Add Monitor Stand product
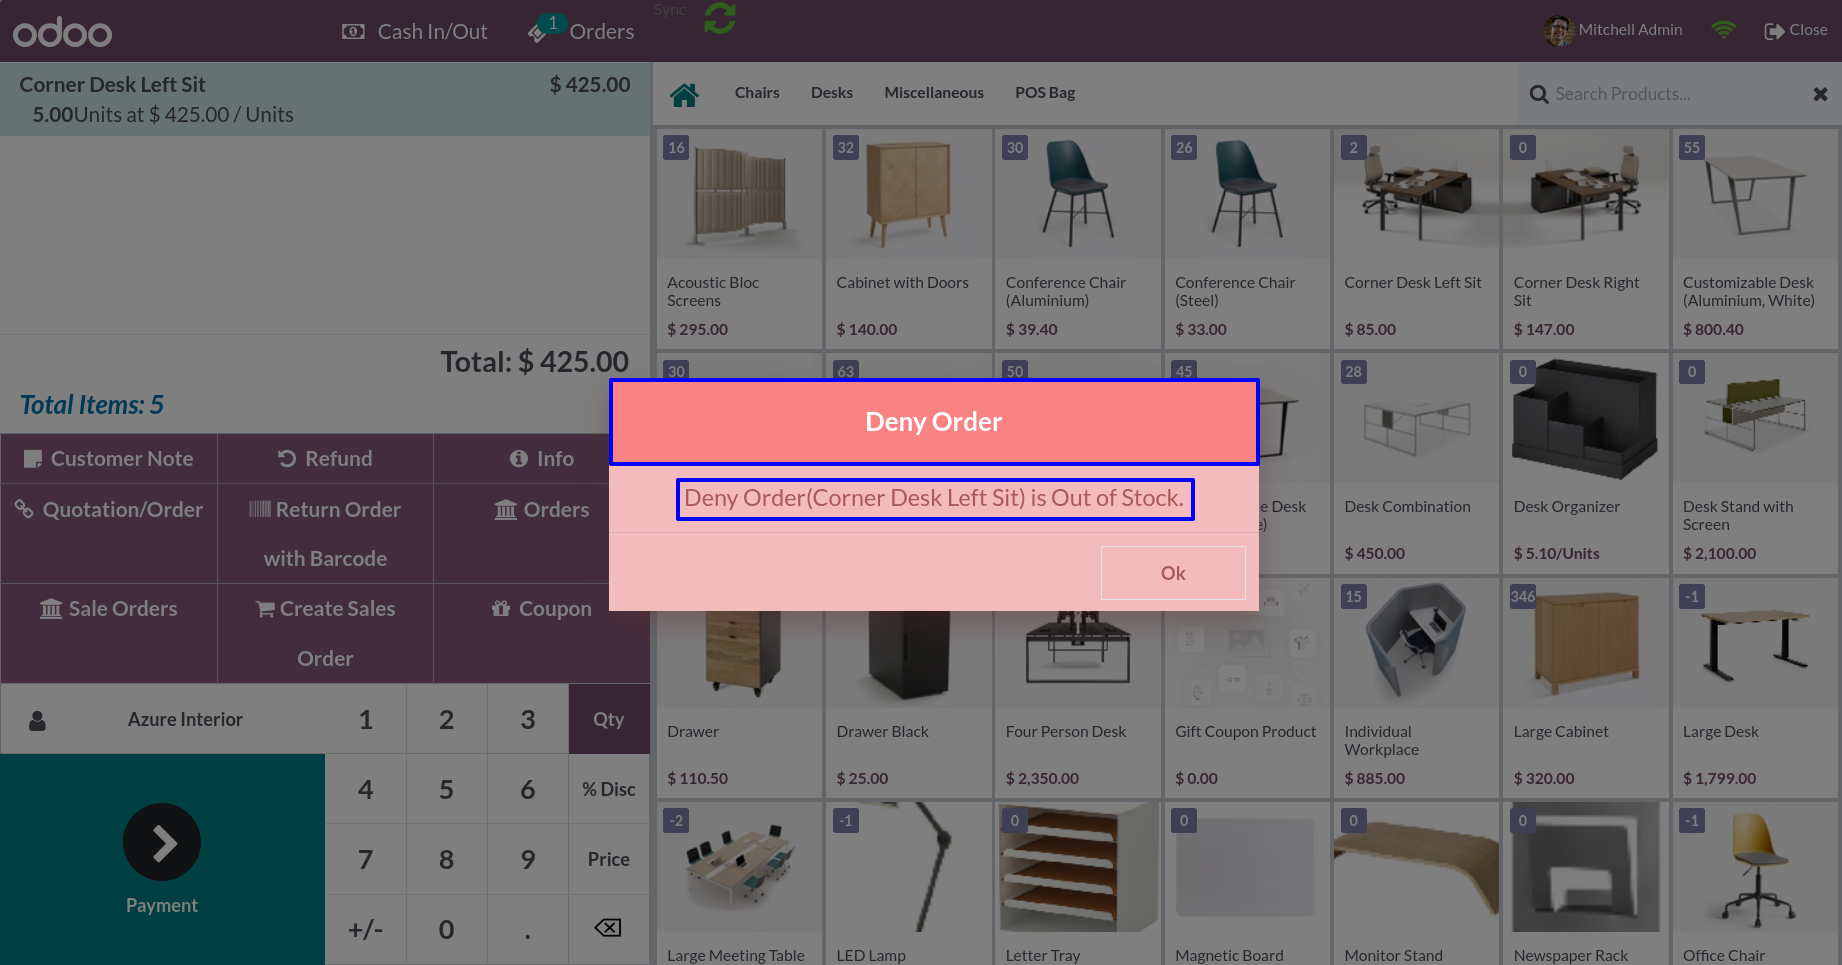Image resolution: width=1842 pixels, height=965 pixels. pyautogui.click(x=1416, y=884)
